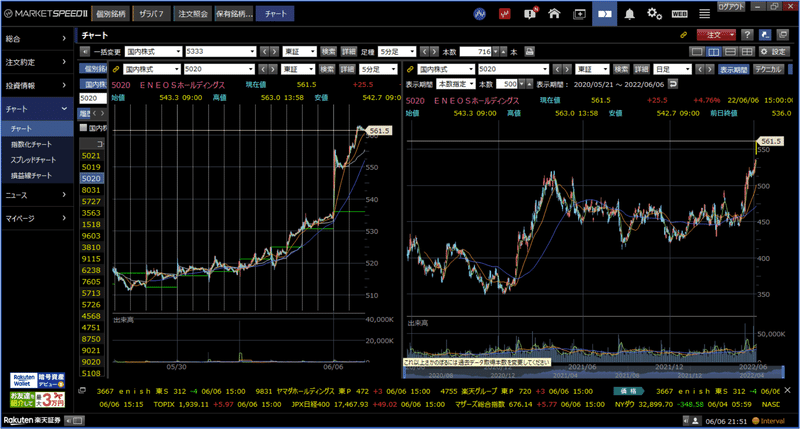Select 損益線チャート in the sidebar
Viewport: 800px width, 429px height.
(x=32, y=175)
